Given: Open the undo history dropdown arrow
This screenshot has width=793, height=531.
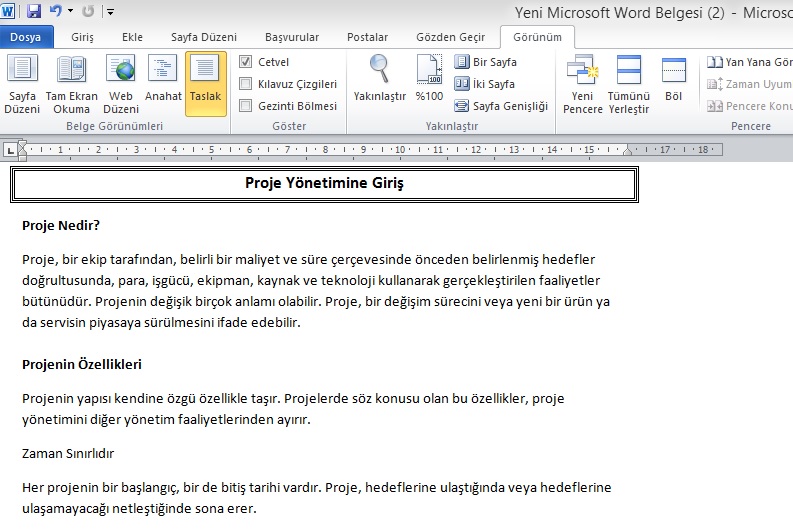Looking at the screenshot, I should coord(70,12).
